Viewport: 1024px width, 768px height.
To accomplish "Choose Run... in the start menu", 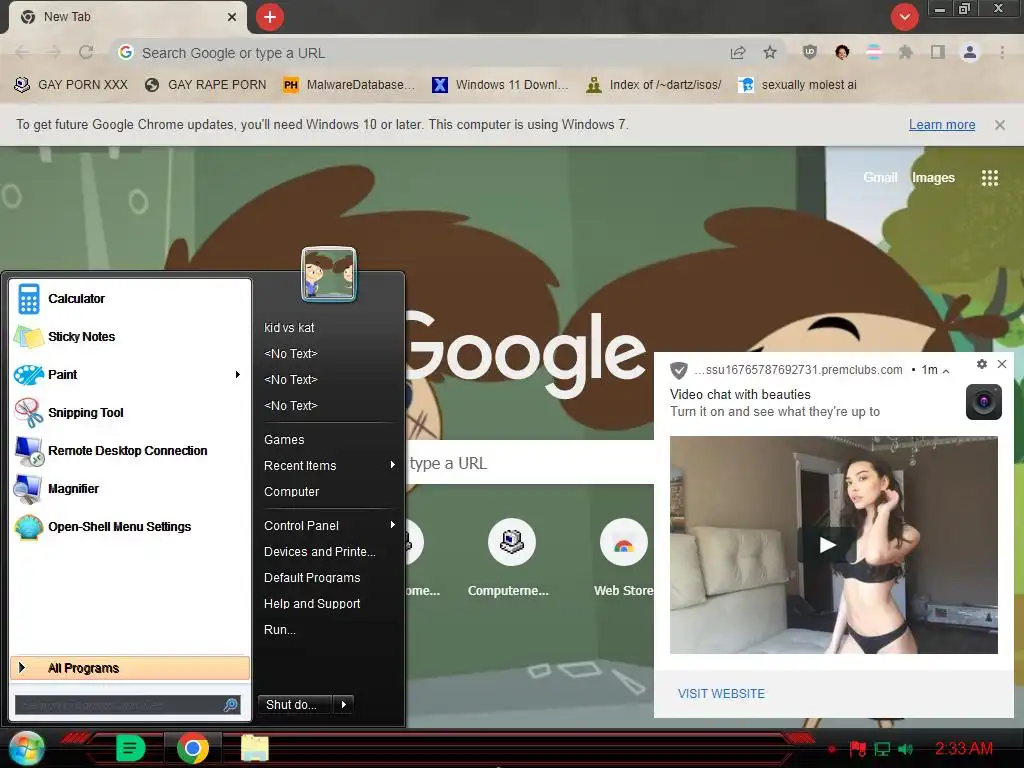I will (x=280, y=630).
